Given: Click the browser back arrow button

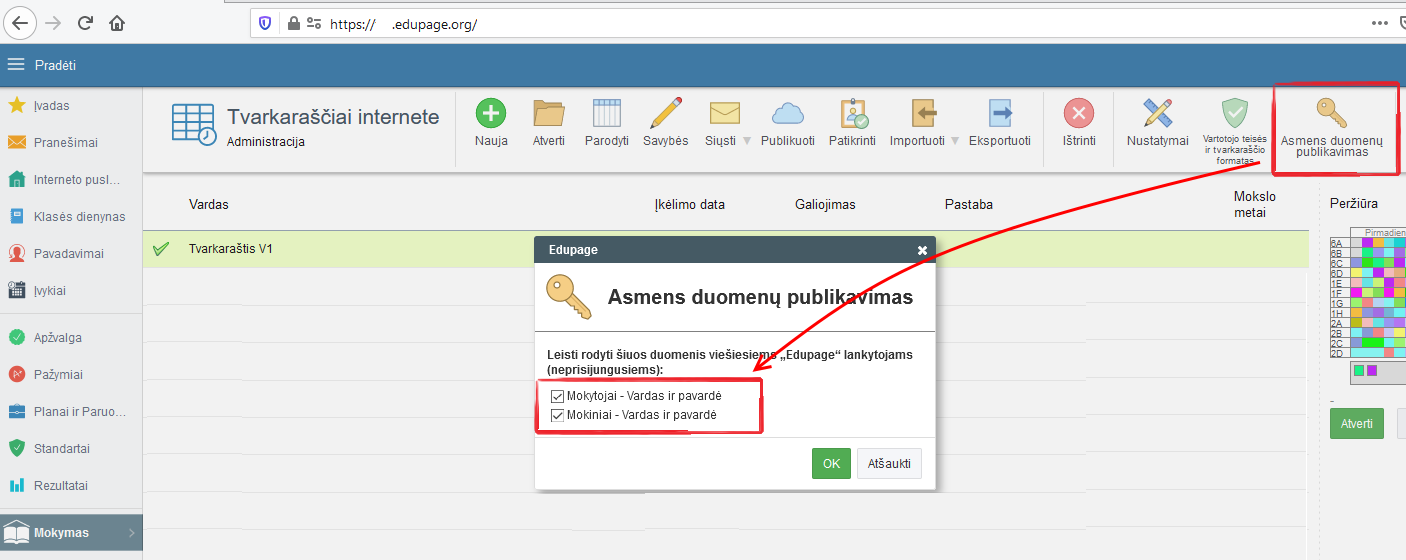Looking at the screenshot, I should (x=21, y=22).
